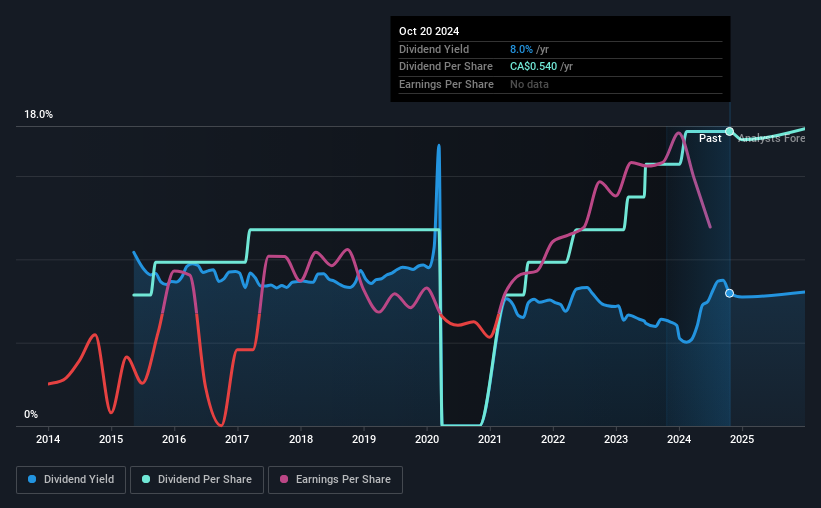Click the Analysts Forecast label
Viewport: 821px width, 508px height.
coord(771,138)
